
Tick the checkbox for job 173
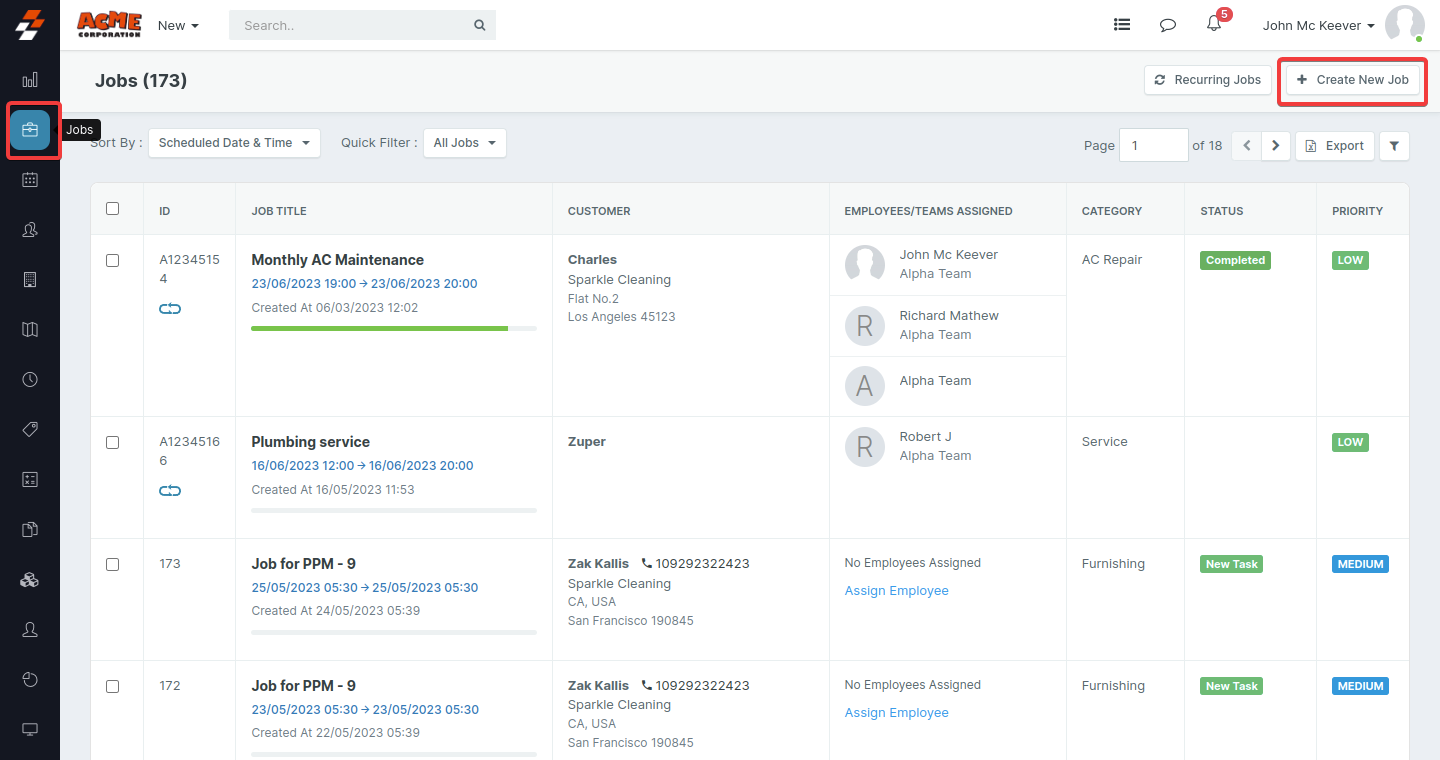113,564
